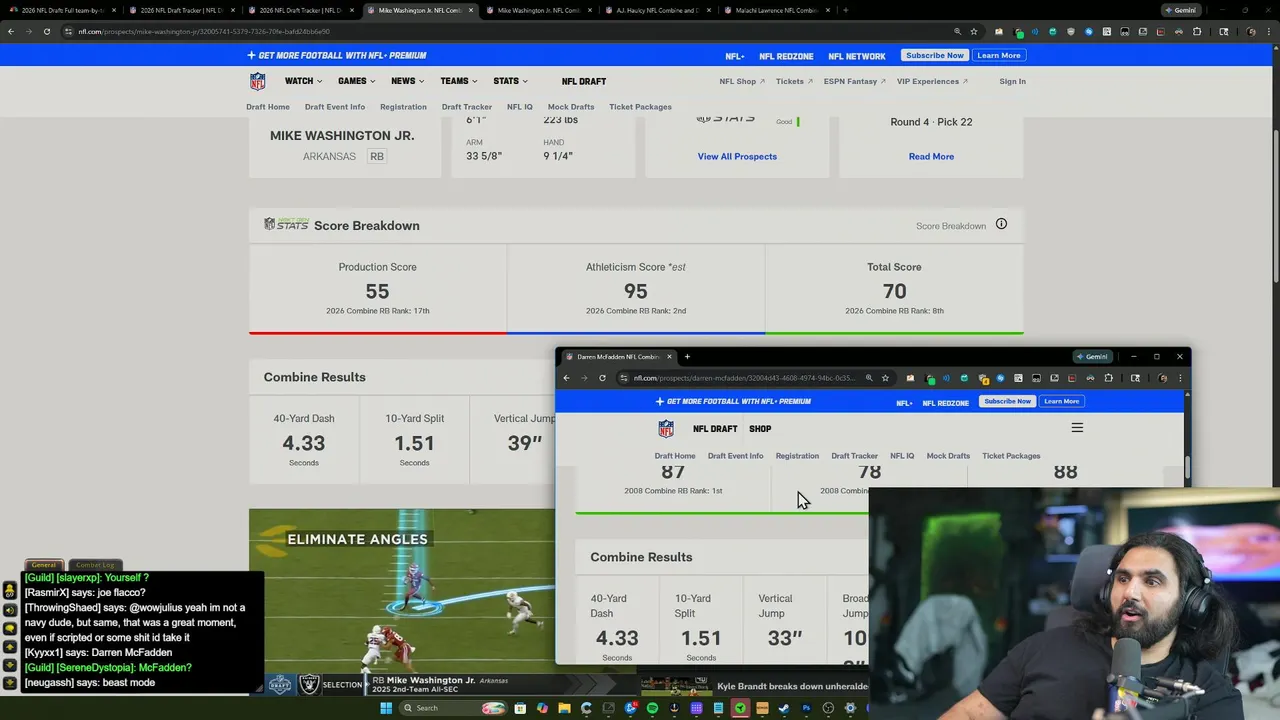
Task: Open the Windows Start menu
Action: coord(386,708)
